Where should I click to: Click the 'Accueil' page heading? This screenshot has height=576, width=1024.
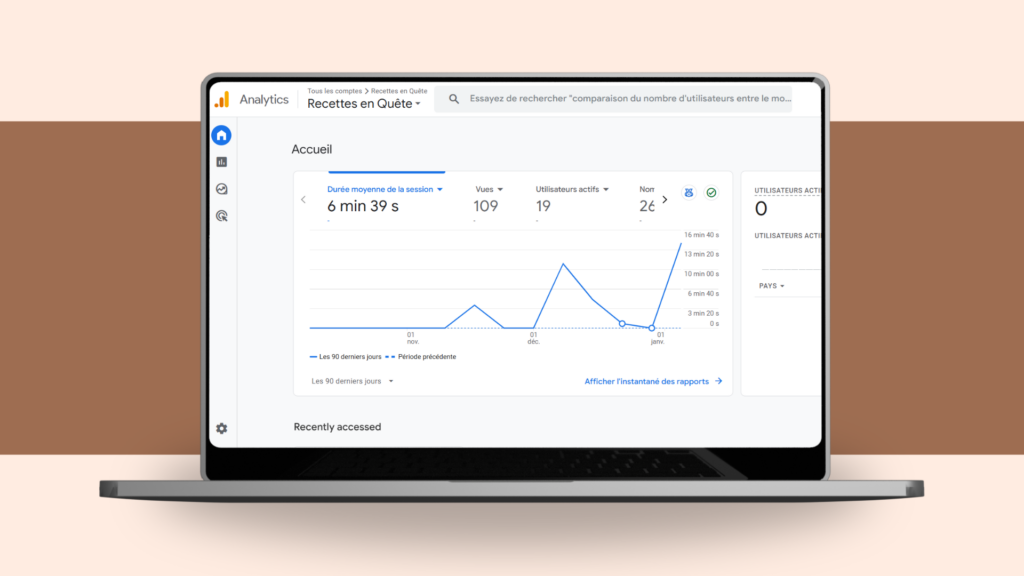point(312,150)
